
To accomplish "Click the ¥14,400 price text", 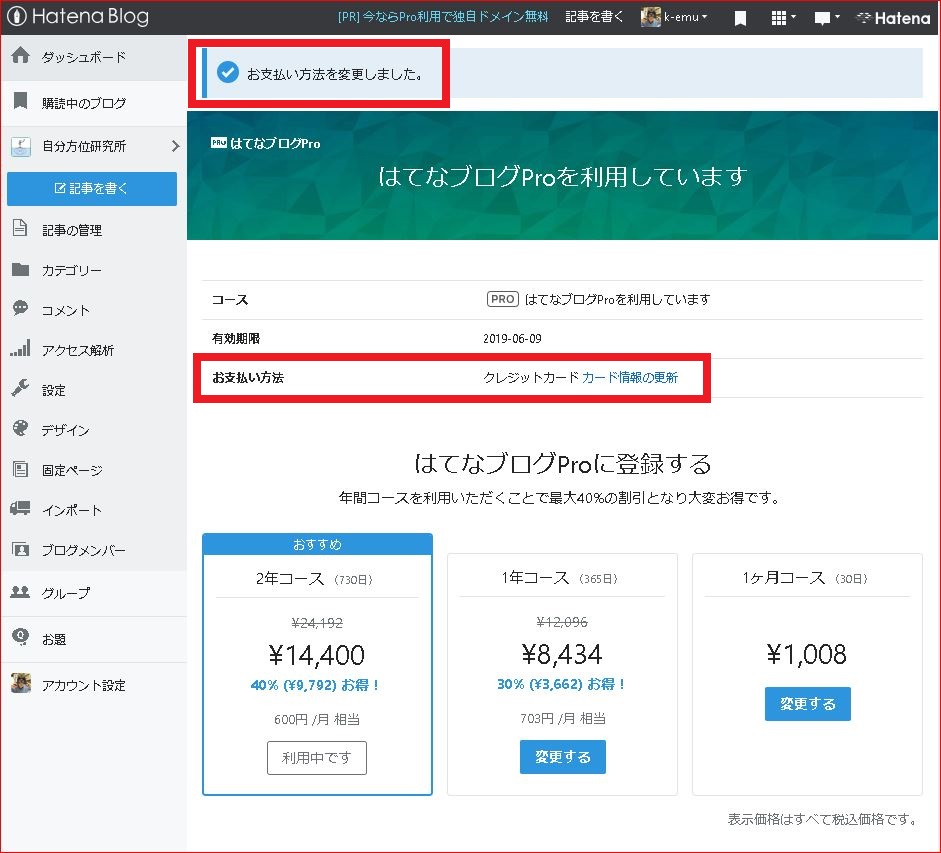I will (317, 655).
